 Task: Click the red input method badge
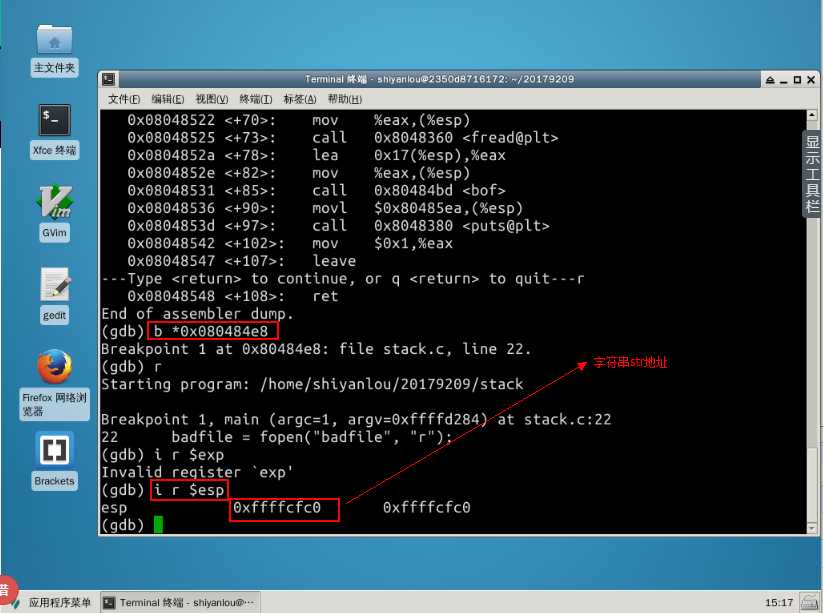click(x=6, y=588)
